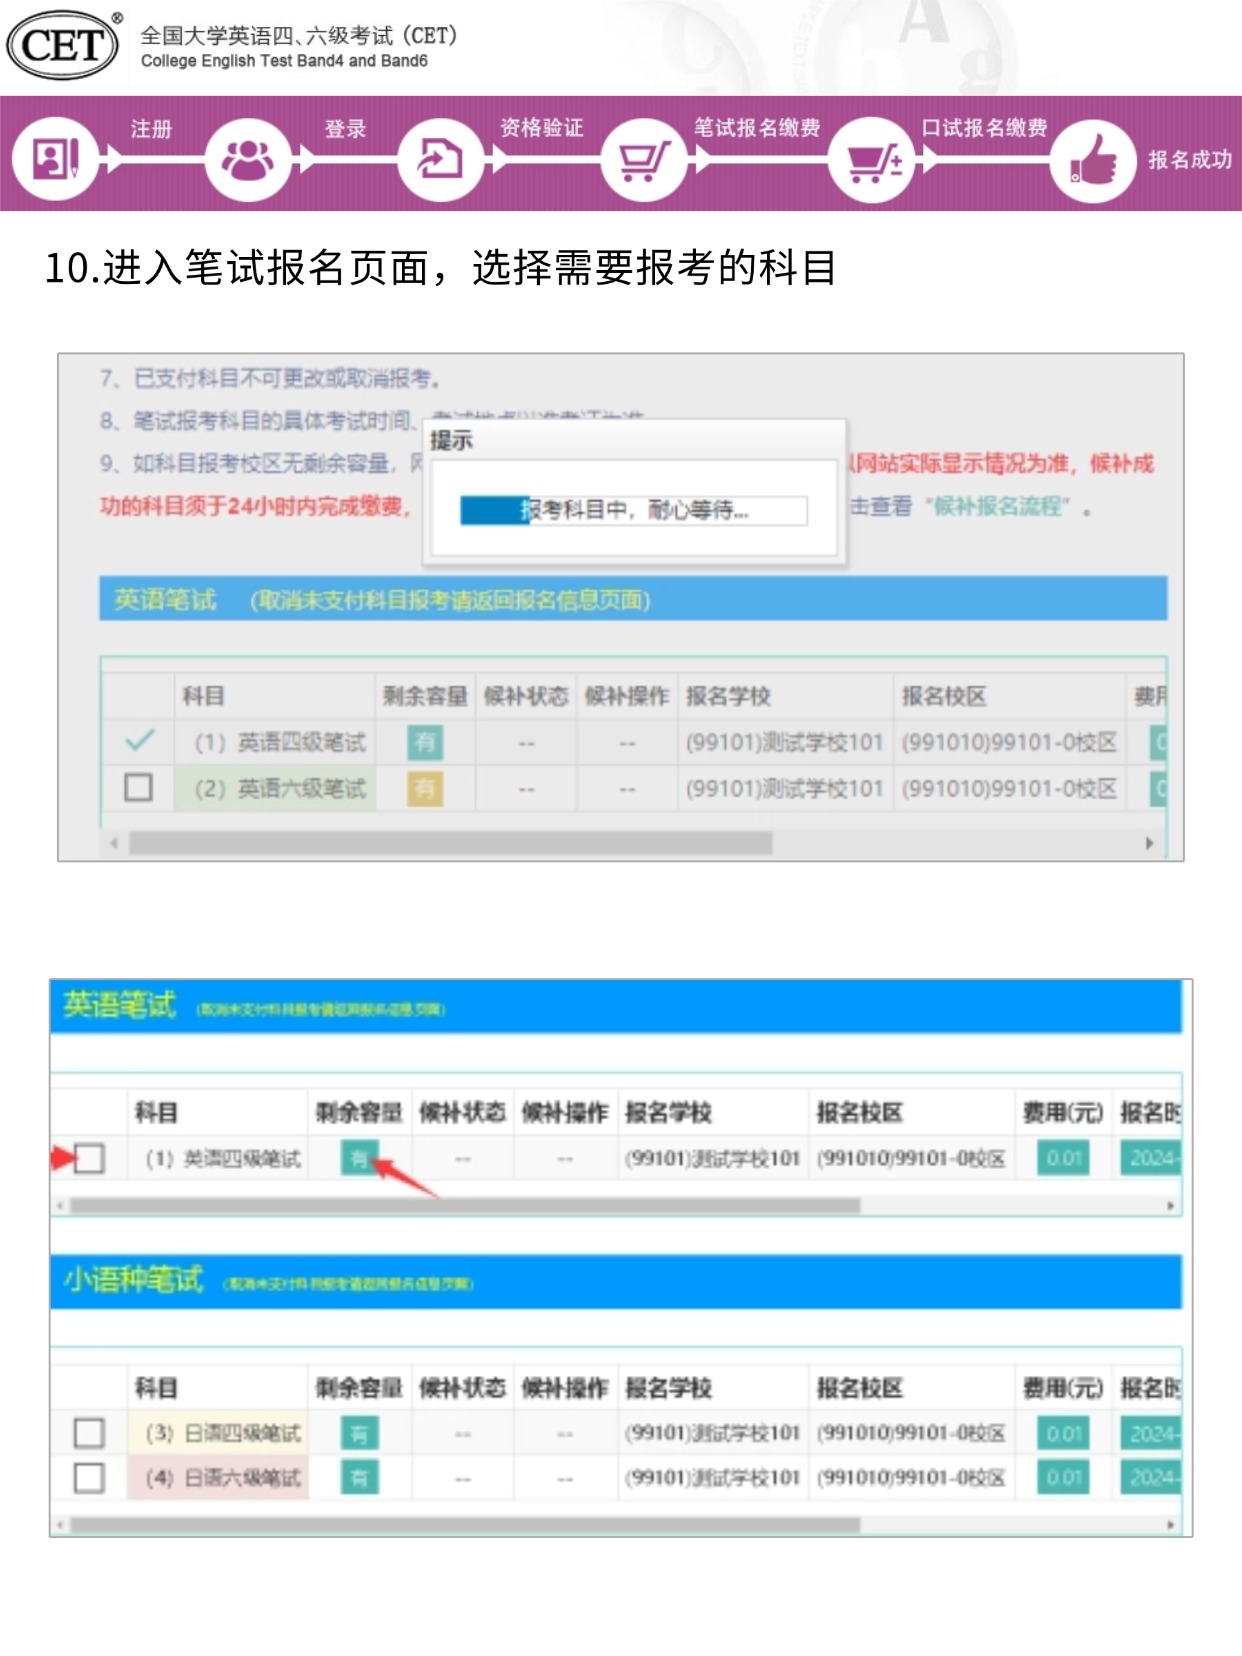This screenshot has height=1656, width=1242.
Task: Click left scroll arrow below 小语种笔试 table
Action: point(60,1525)
